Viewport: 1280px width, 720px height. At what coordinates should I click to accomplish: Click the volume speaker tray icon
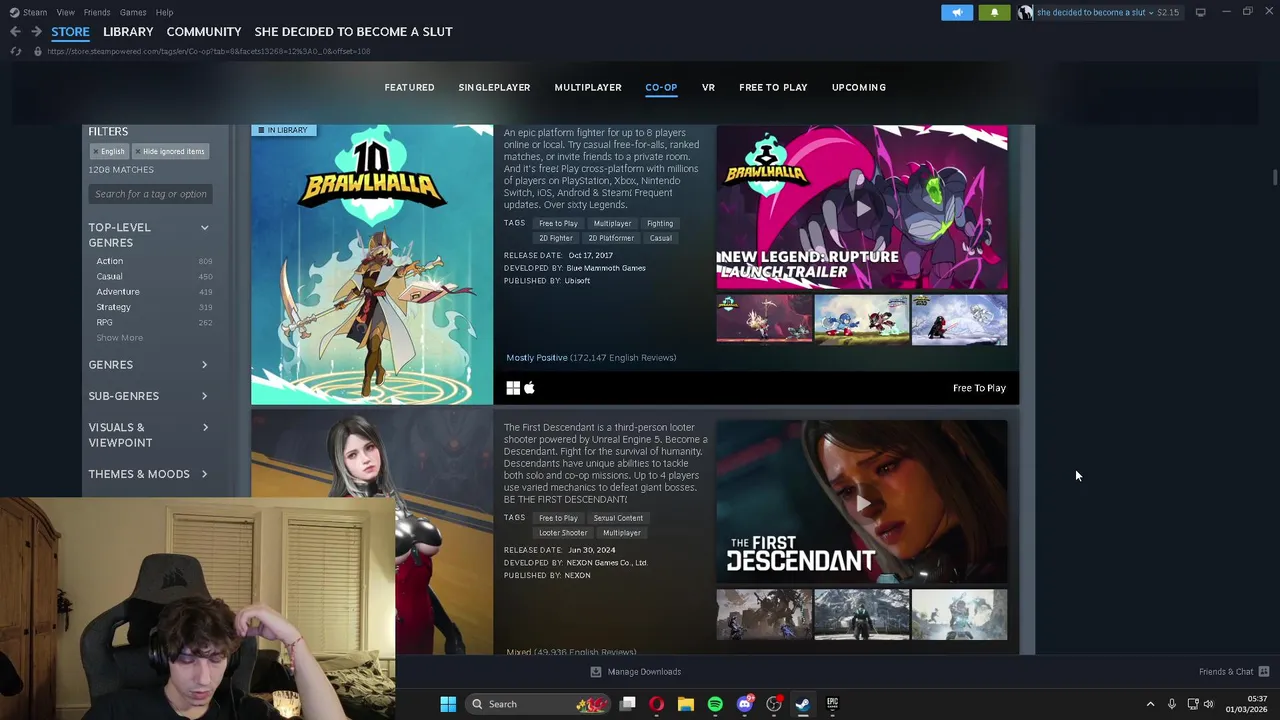coord(1209,704)
